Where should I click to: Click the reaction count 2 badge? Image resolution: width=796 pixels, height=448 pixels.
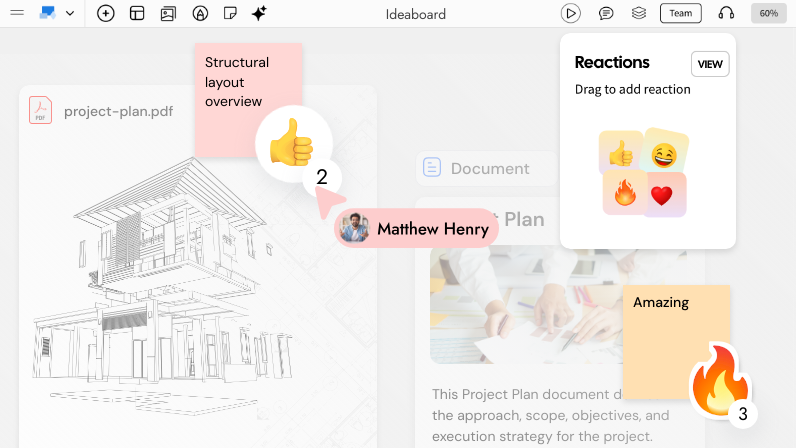[x=322, y=177]
